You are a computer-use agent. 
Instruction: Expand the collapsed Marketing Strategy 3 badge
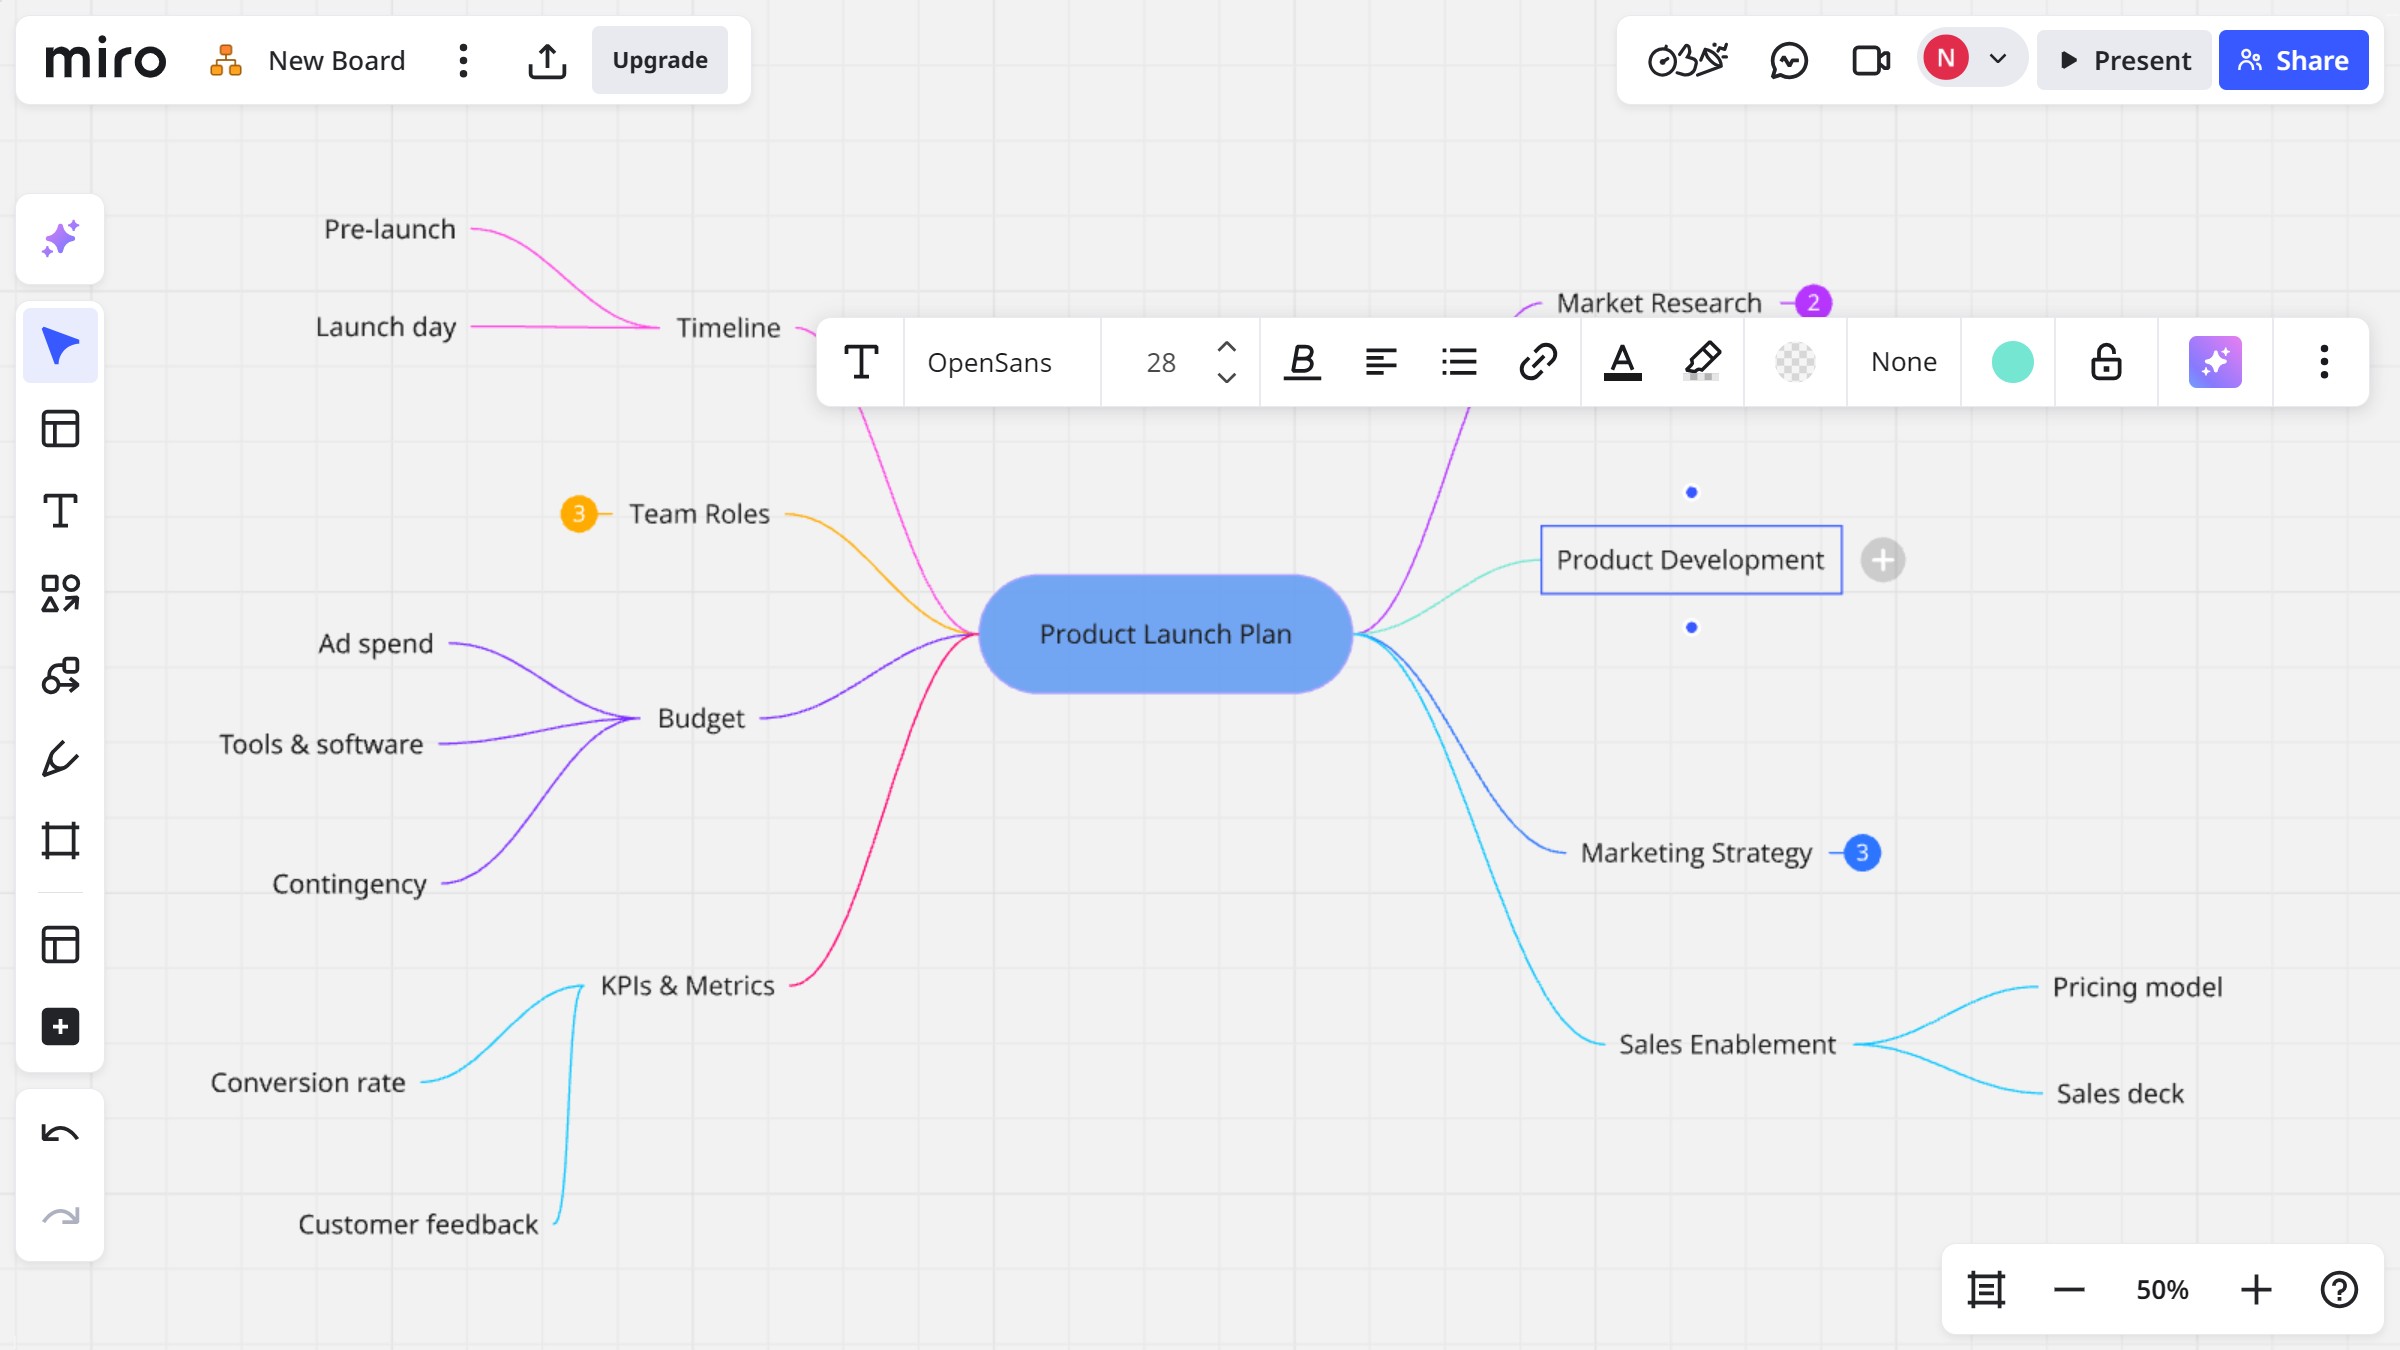point(1862,853)
